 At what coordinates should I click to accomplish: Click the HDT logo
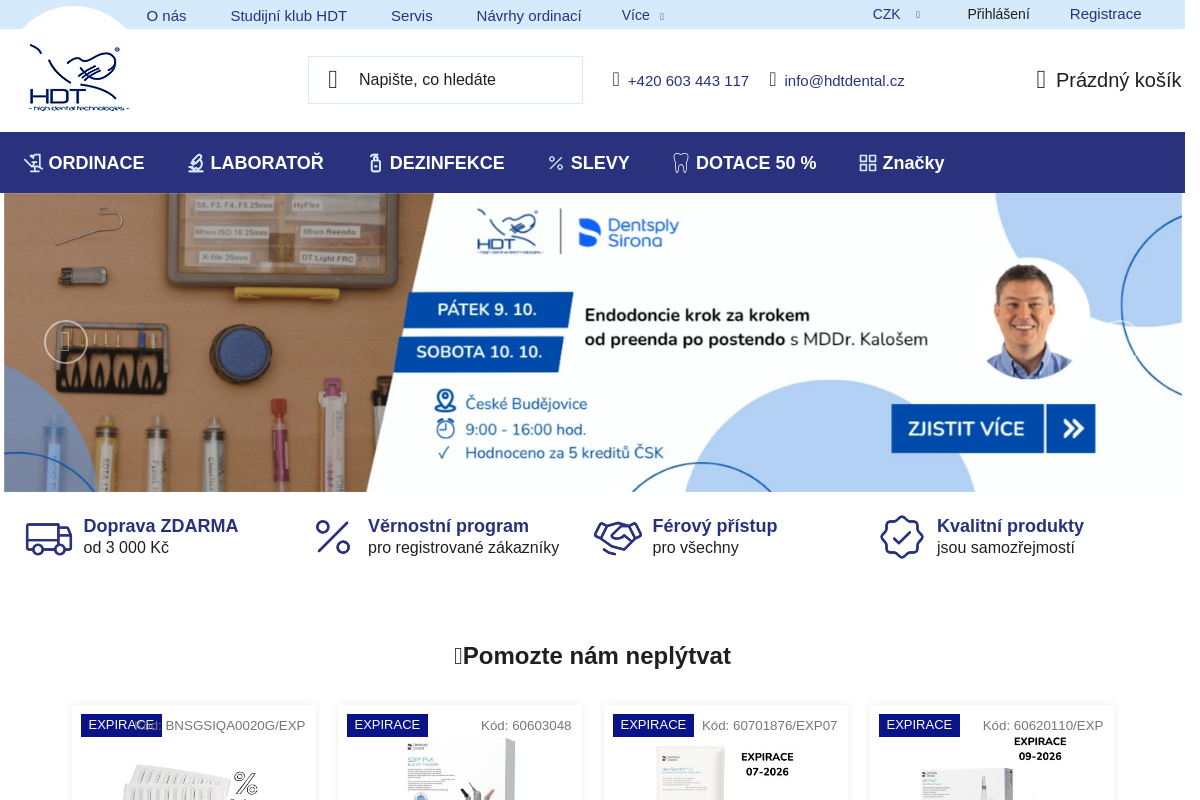[78, 76]
